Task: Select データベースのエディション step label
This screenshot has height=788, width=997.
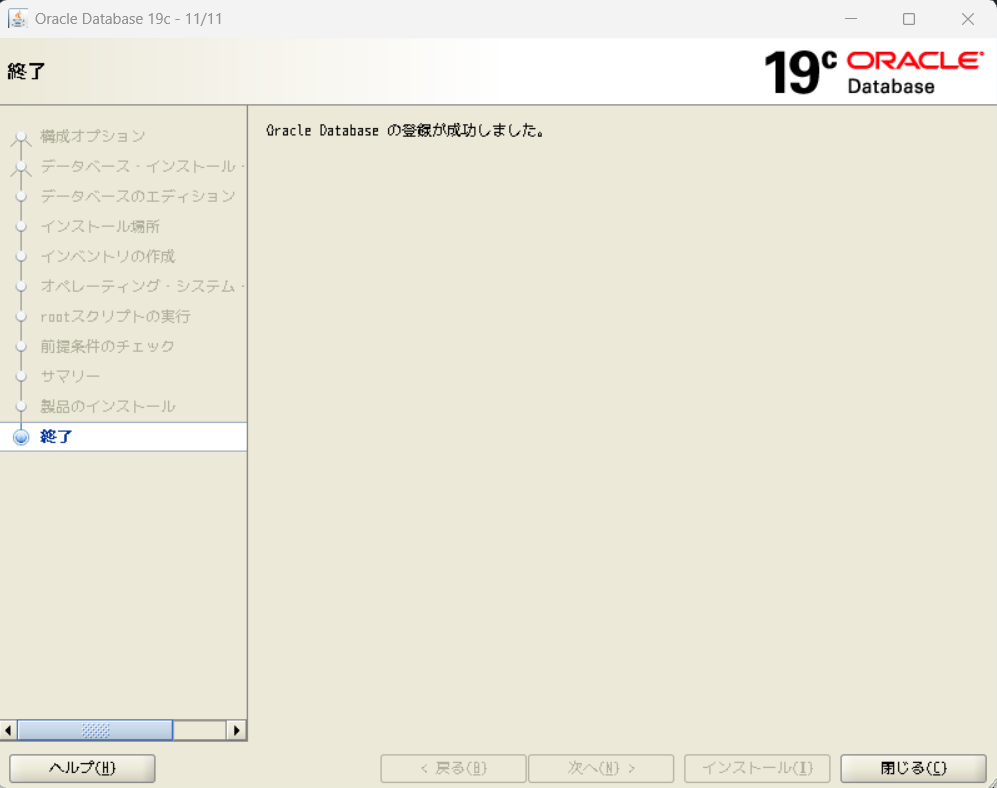Action: [x=138, y=196]
